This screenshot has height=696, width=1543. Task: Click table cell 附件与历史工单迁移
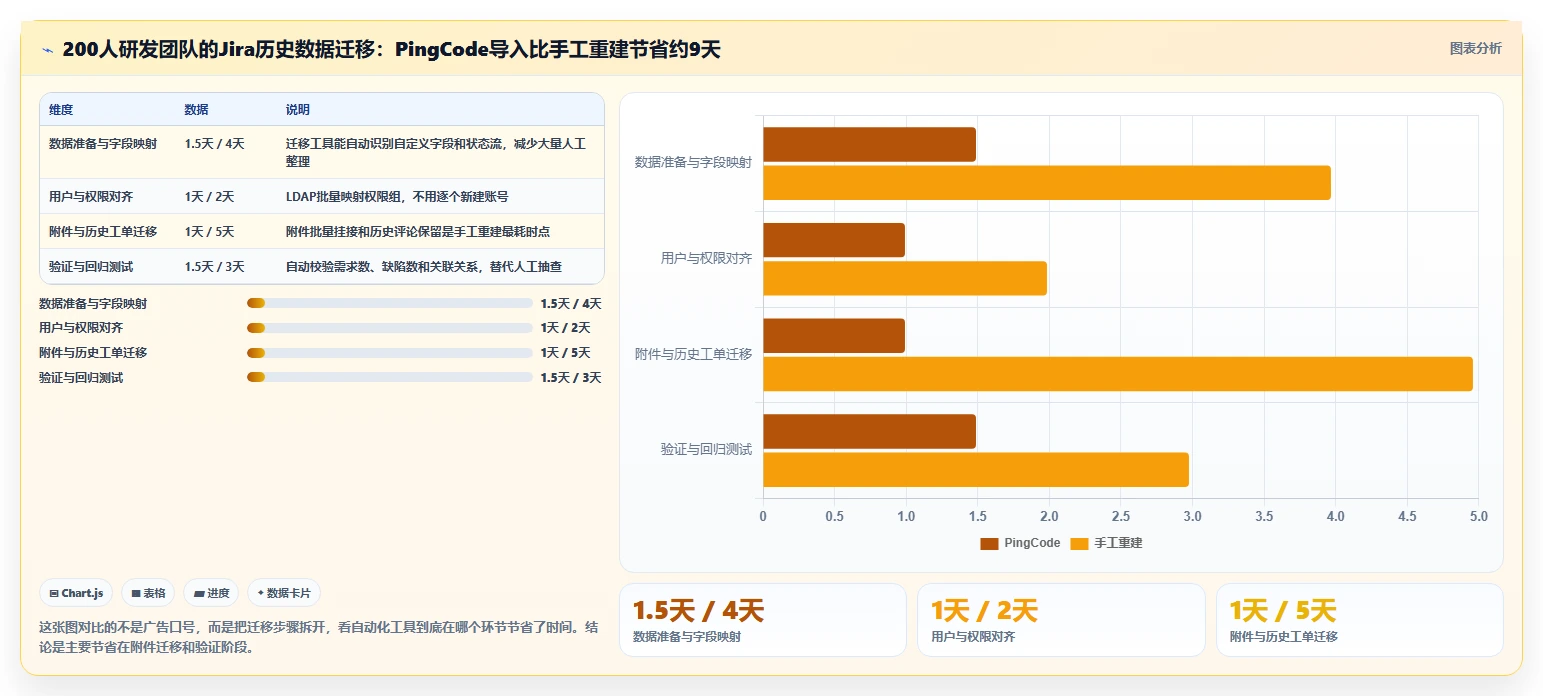click(x=103, y=231)
